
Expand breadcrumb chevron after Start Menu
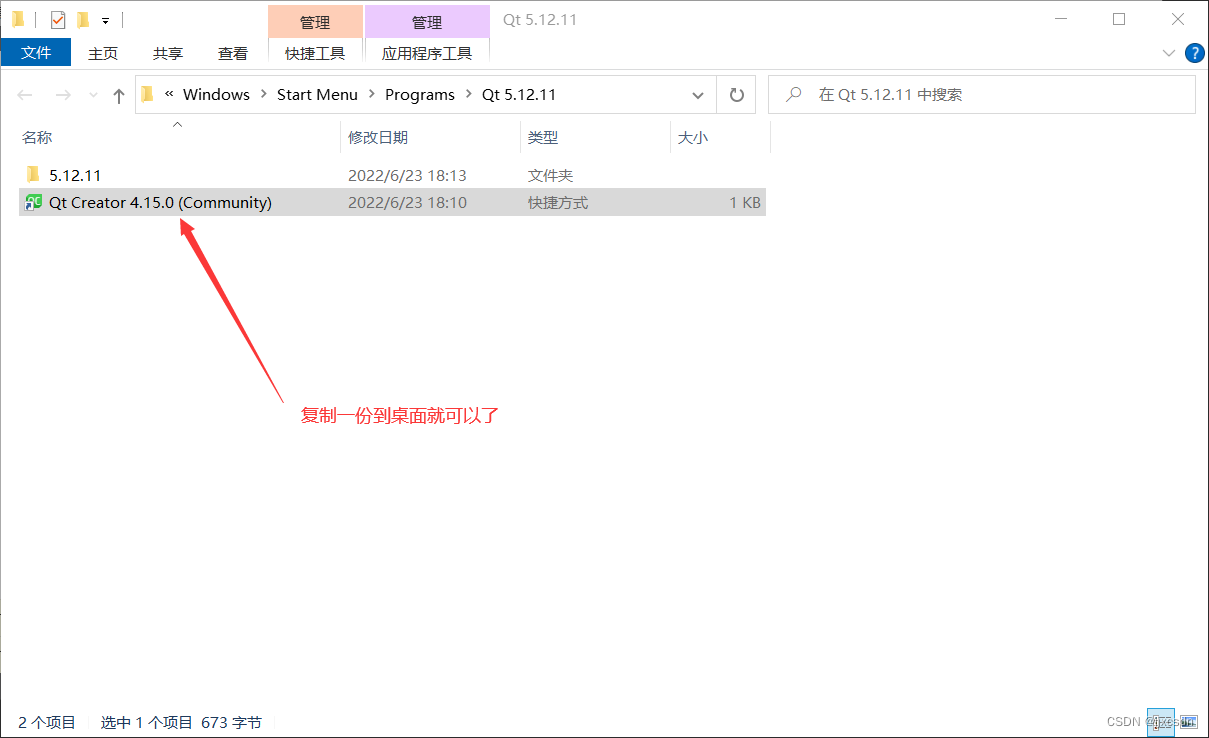[x=371, y=95]
